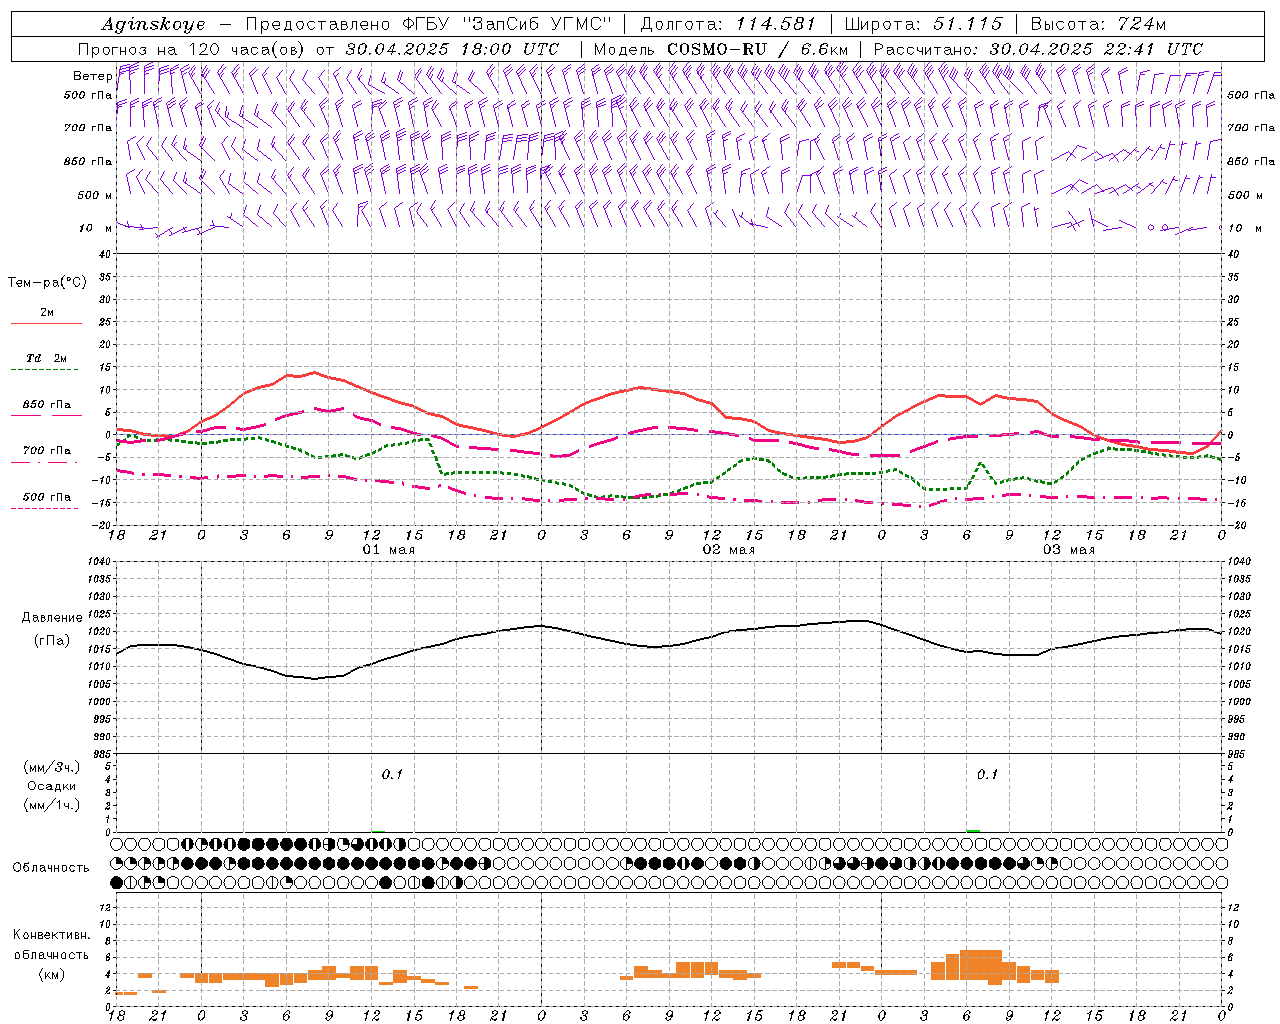Click the red line sample under 2м legend
Viewport: 1280px width, 1024px height.
[x=45, y=324]
